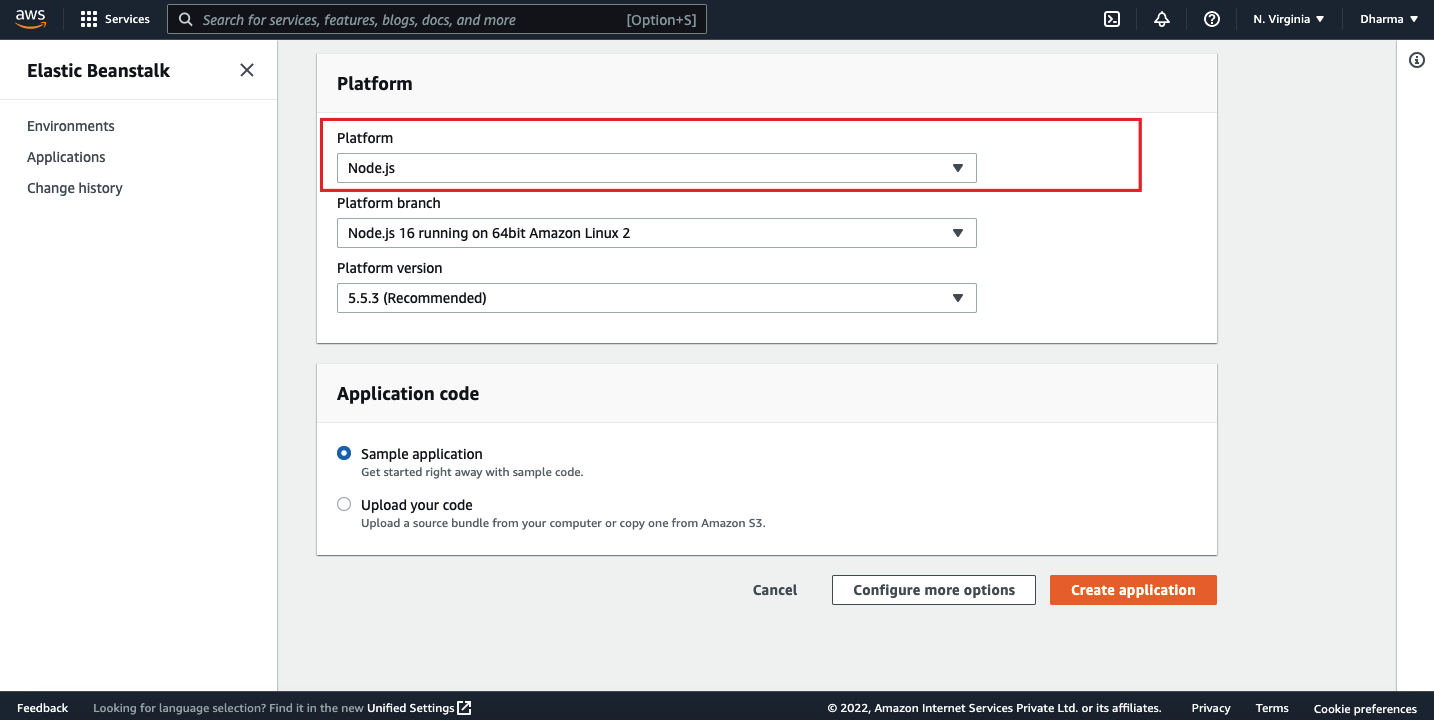Click the search magnifier icon
The width and height of the screenshot is (1434, 720).
pyautogui.click(x=186, y=19)
